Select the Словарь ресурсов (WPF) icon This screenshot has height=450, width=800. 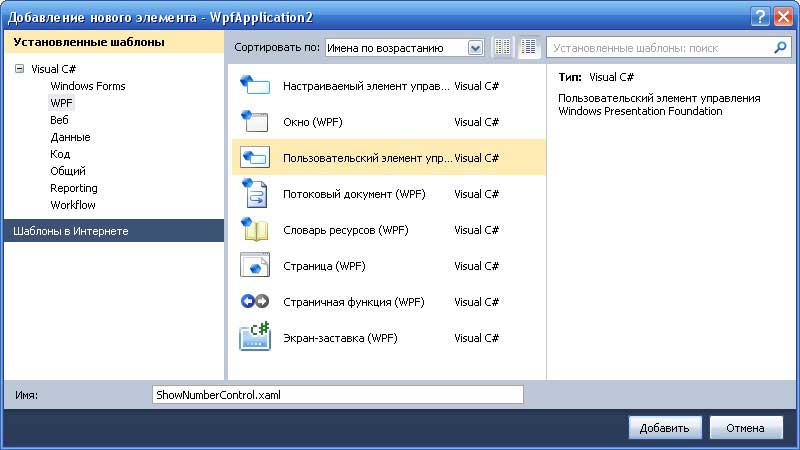point(255,230)
